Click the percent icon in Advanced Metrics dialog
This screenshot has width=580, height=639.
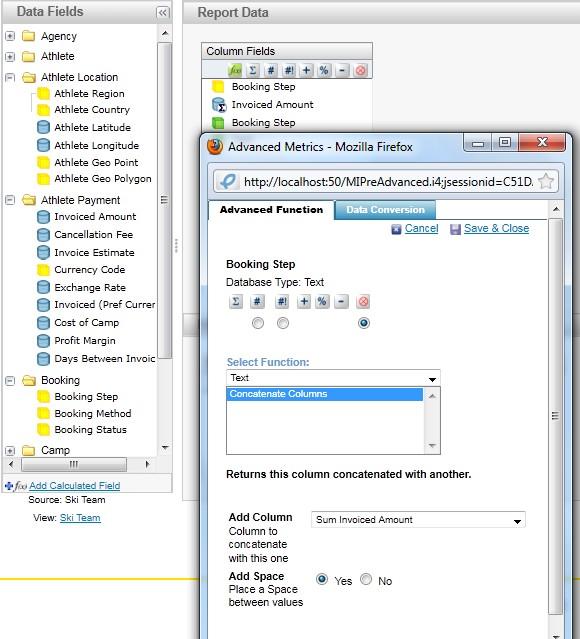(x=322, y=302)
